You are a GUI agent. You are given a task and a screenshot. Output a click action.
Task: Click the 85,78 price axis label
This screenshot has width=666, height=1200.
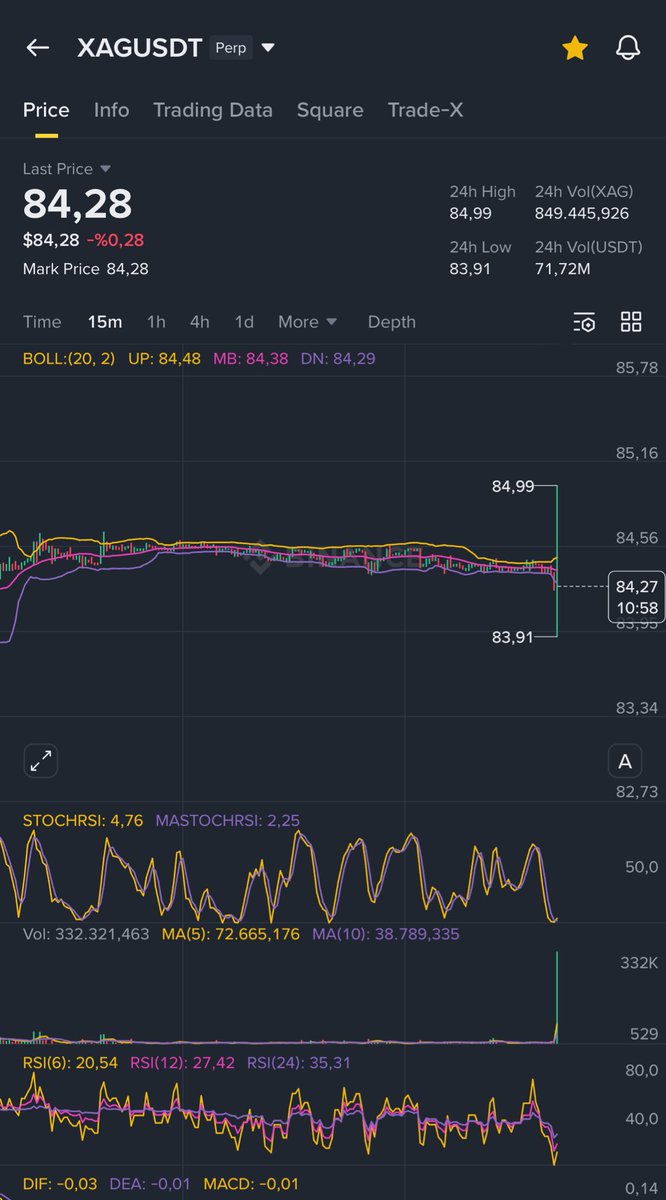pyautogui.click(x=637, y=368)
